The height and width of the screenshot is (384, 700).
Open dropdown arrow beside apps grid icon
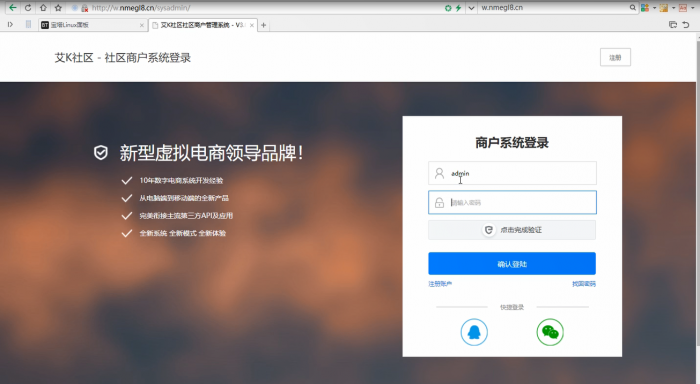(x=654, y=8)
